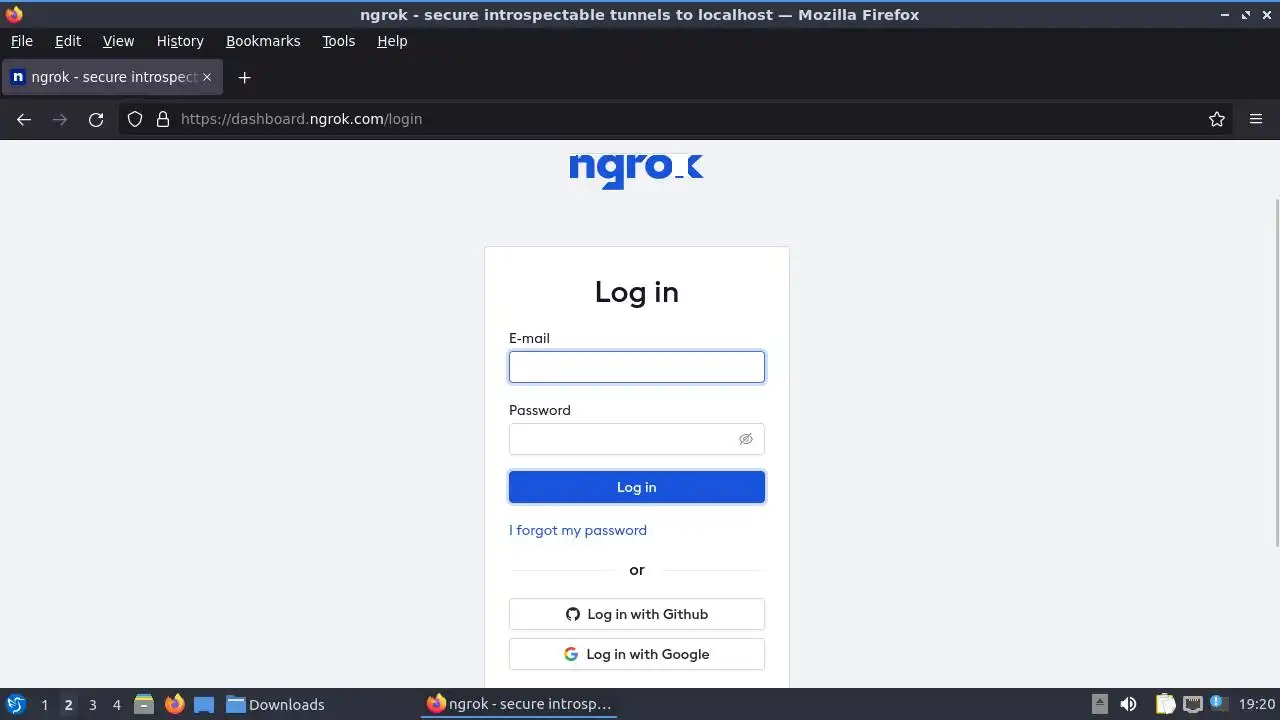Open the clipboard tray icon
The image size is (1280, 720).
pyautogui.click(x=1165, y=704)
